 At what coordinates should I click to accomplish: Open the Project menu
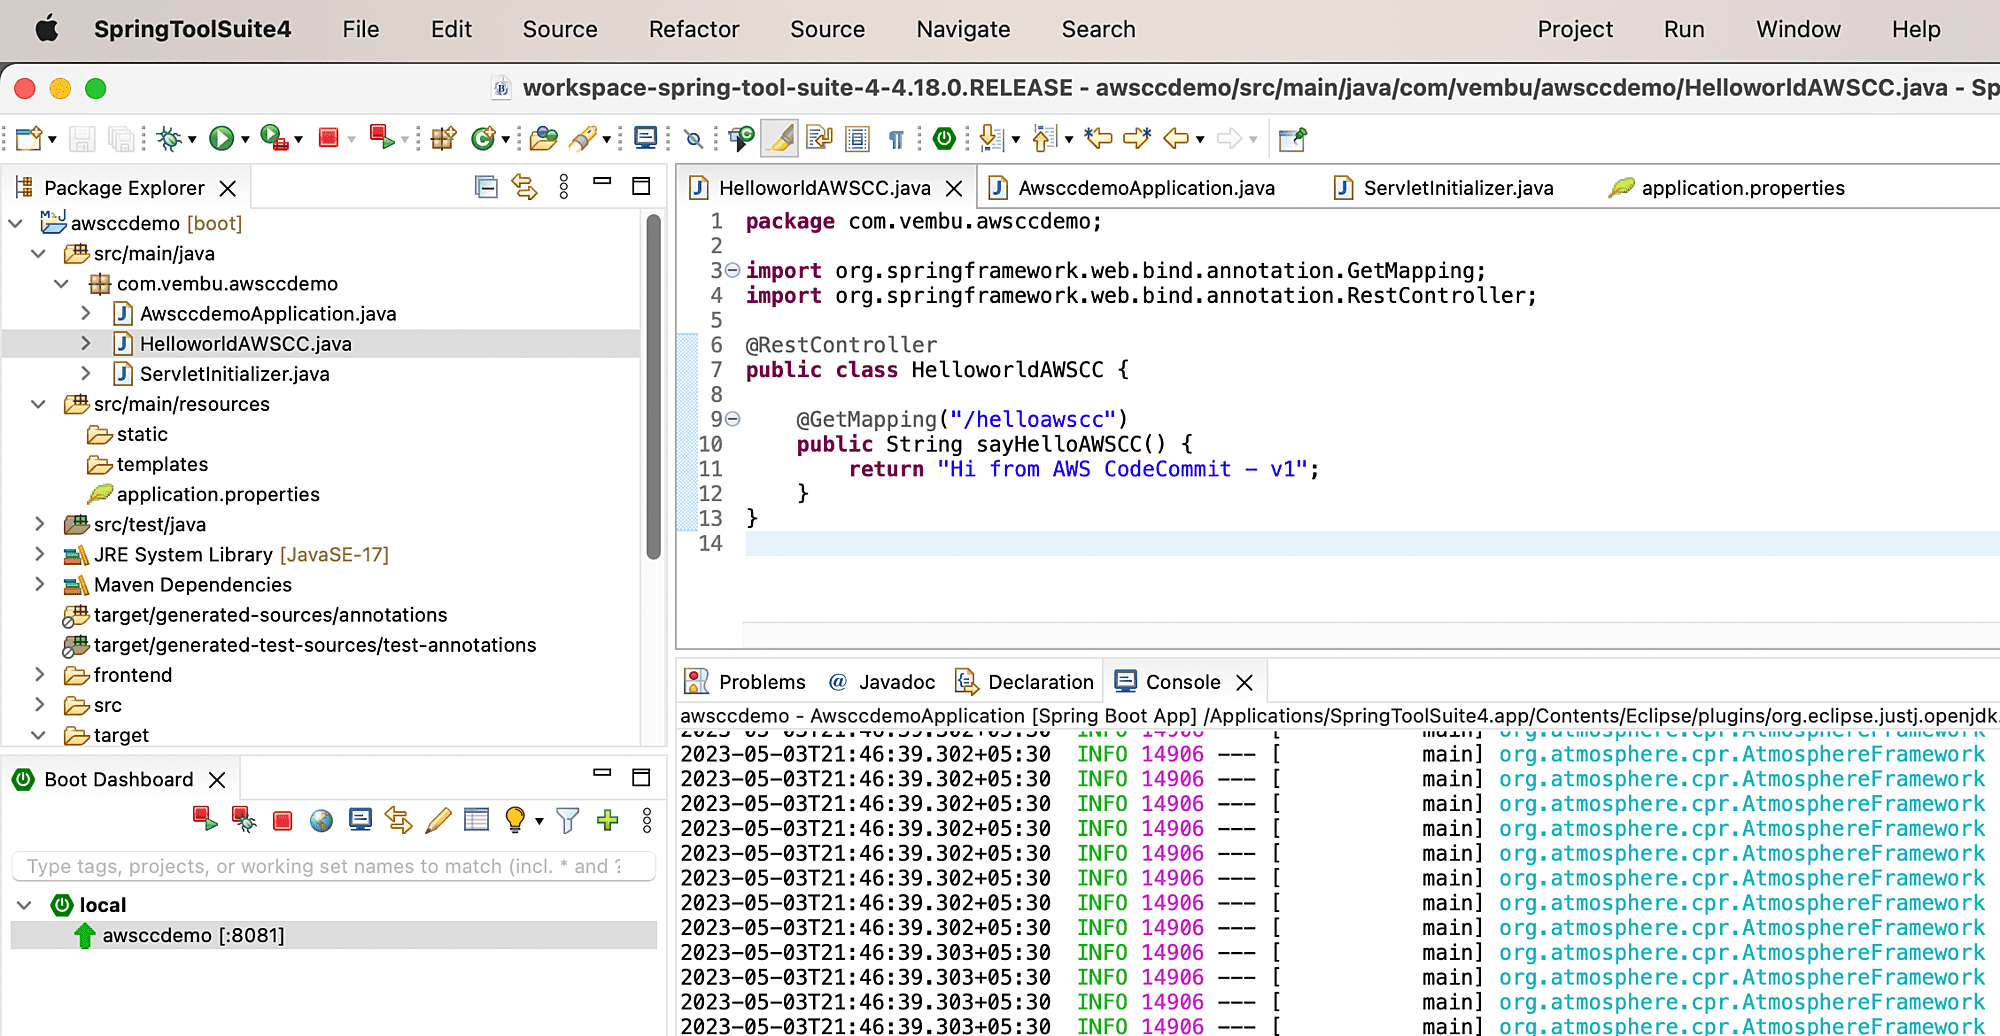[x=1575, y=30]
